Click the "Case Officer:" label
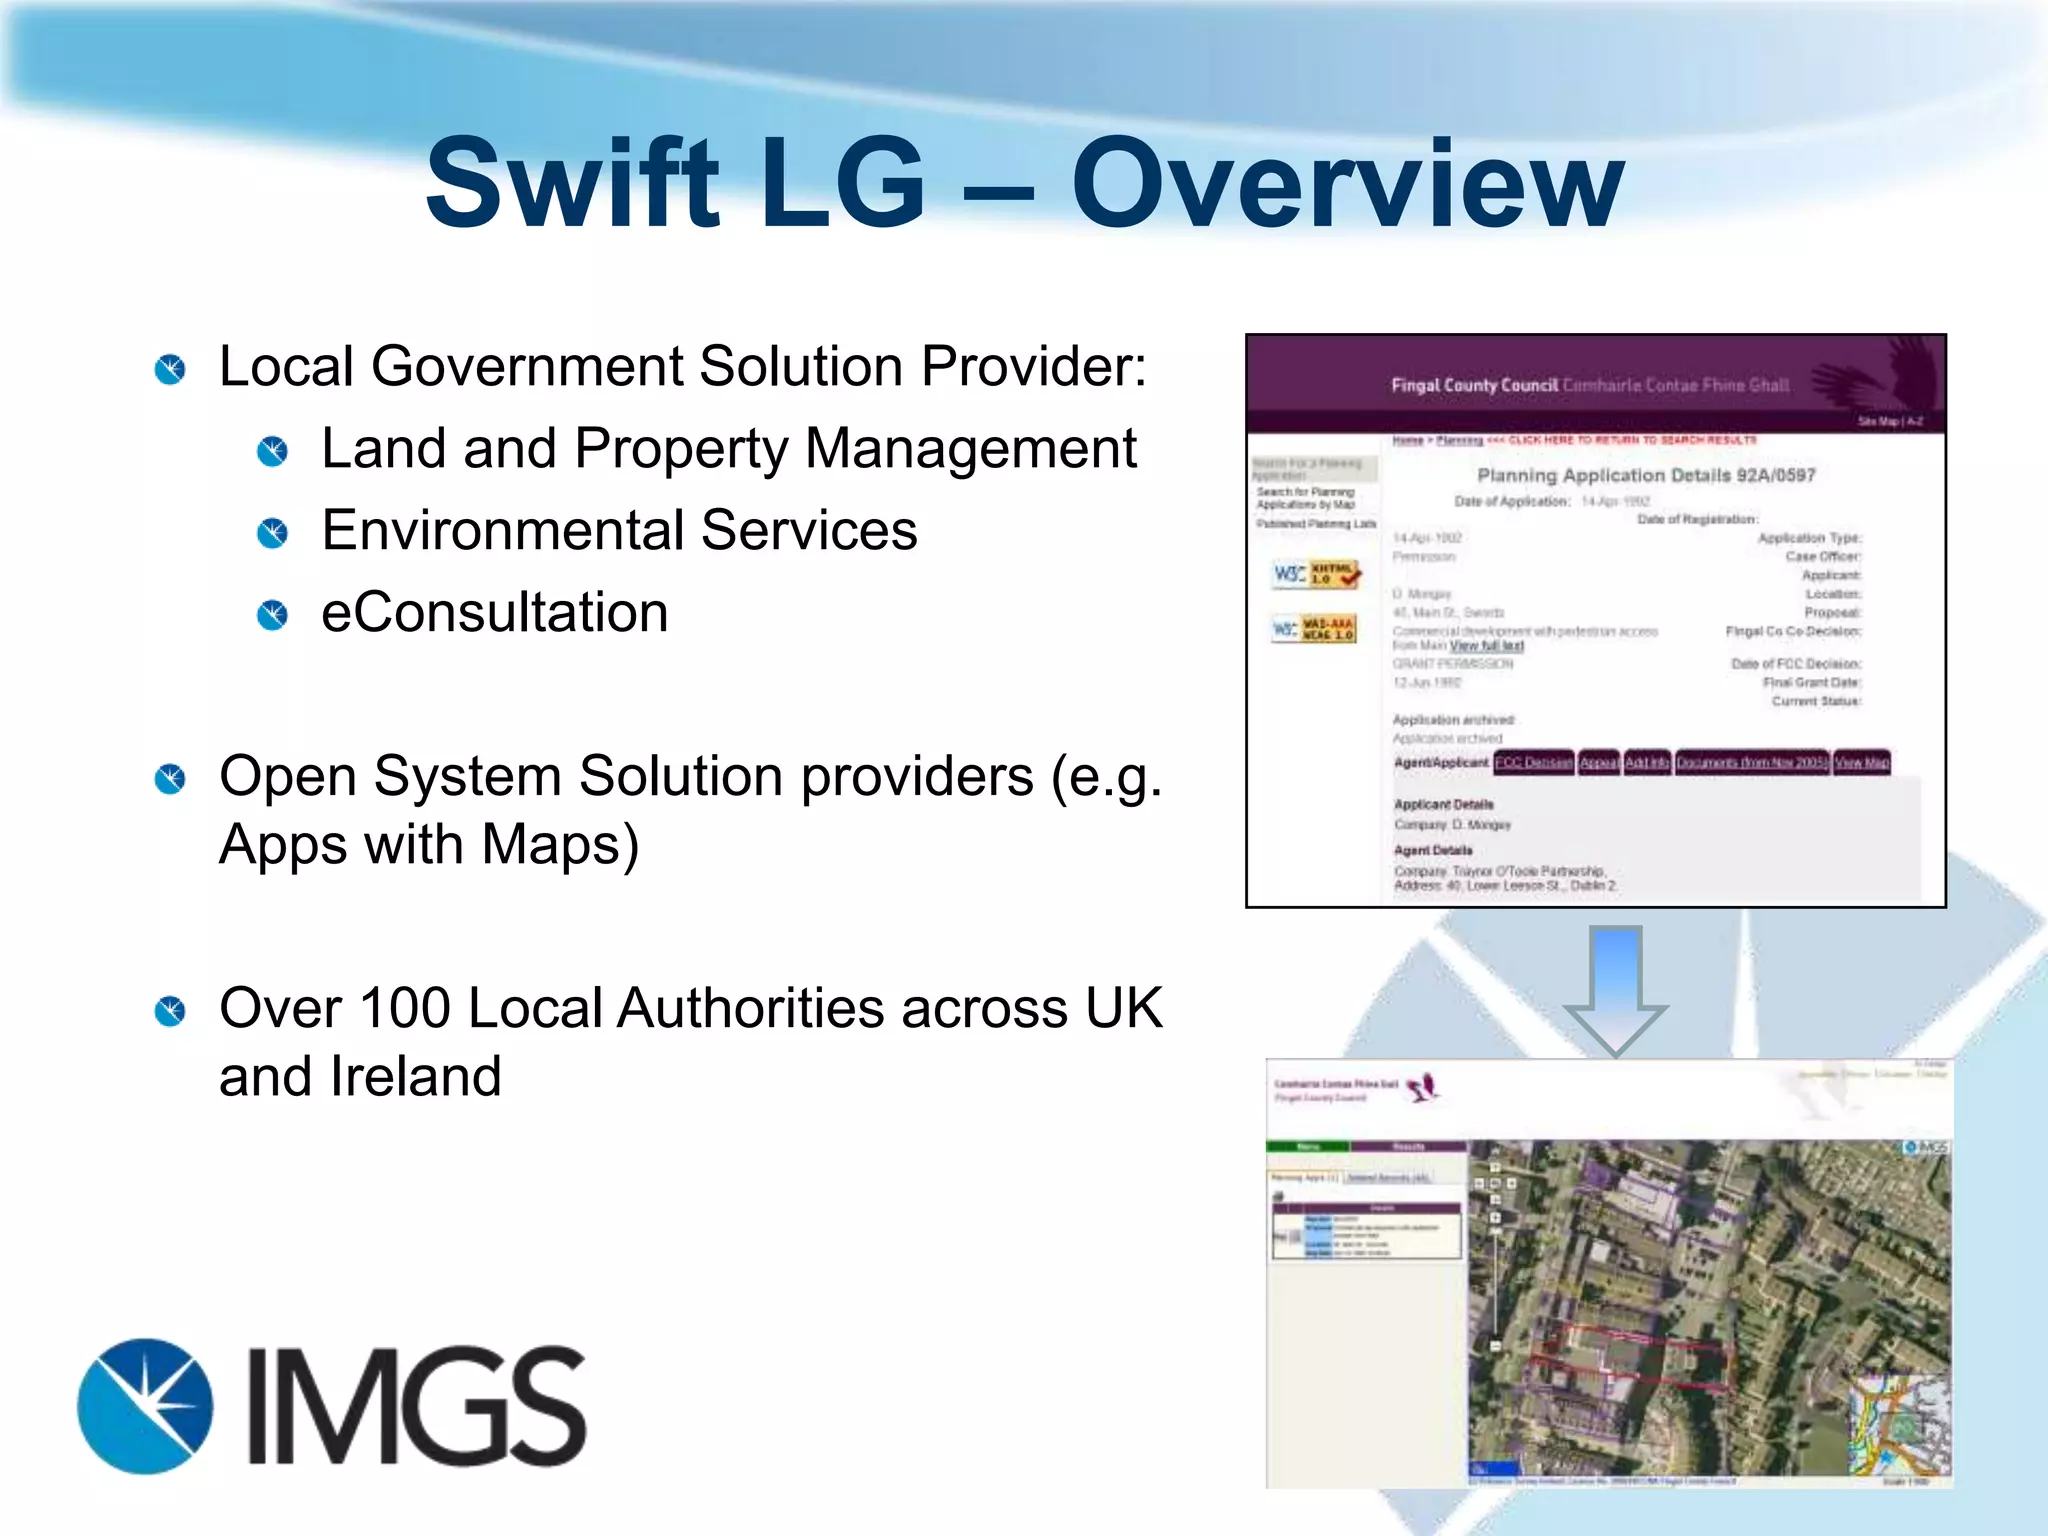 pos(1823,556)
